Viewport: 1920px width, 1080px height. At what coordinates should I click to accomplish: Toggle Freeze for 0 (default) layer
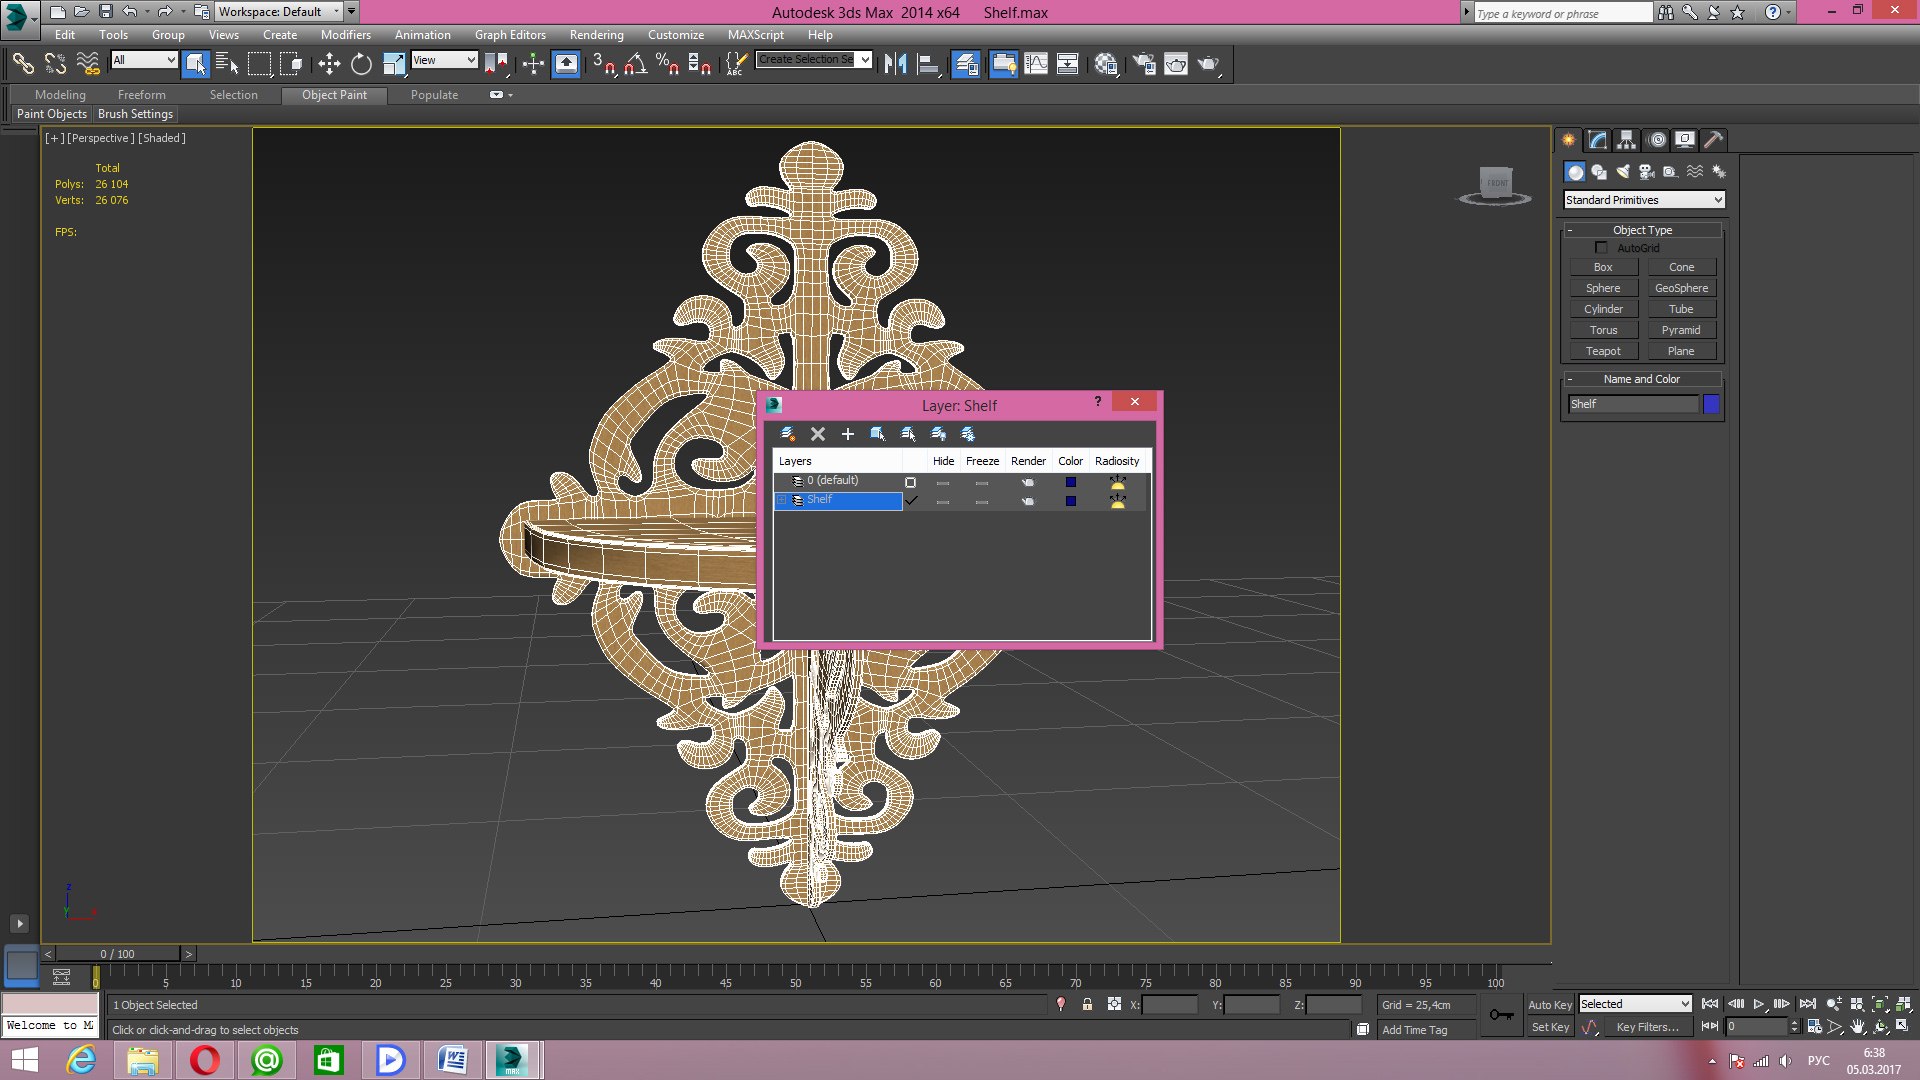(x=982, y=482)
